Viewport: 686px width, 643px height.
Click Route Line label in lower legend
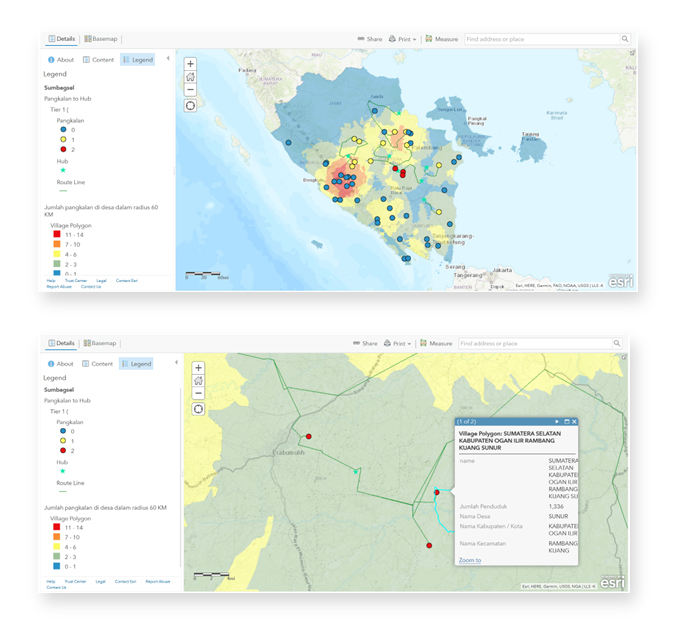pos(70,483)
